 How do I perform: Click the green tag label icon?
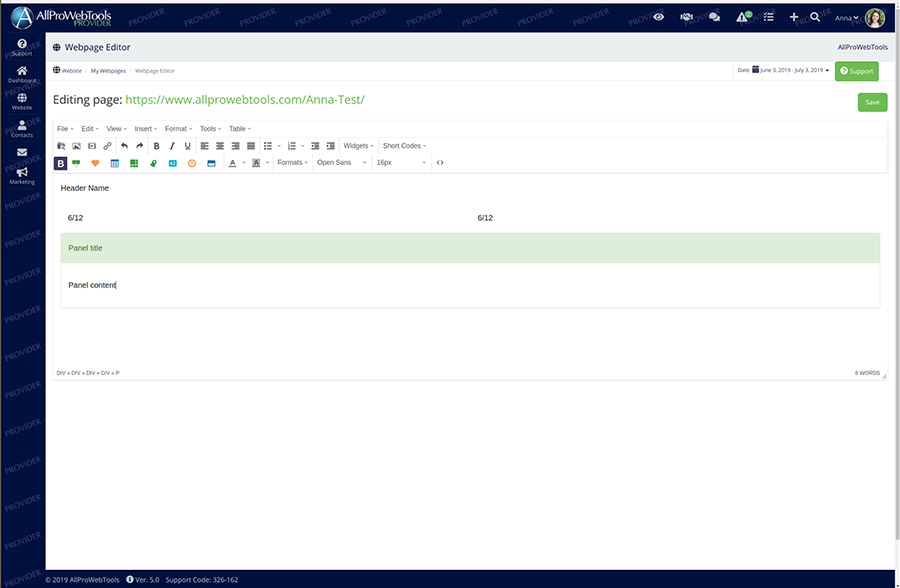click(153, 163)
